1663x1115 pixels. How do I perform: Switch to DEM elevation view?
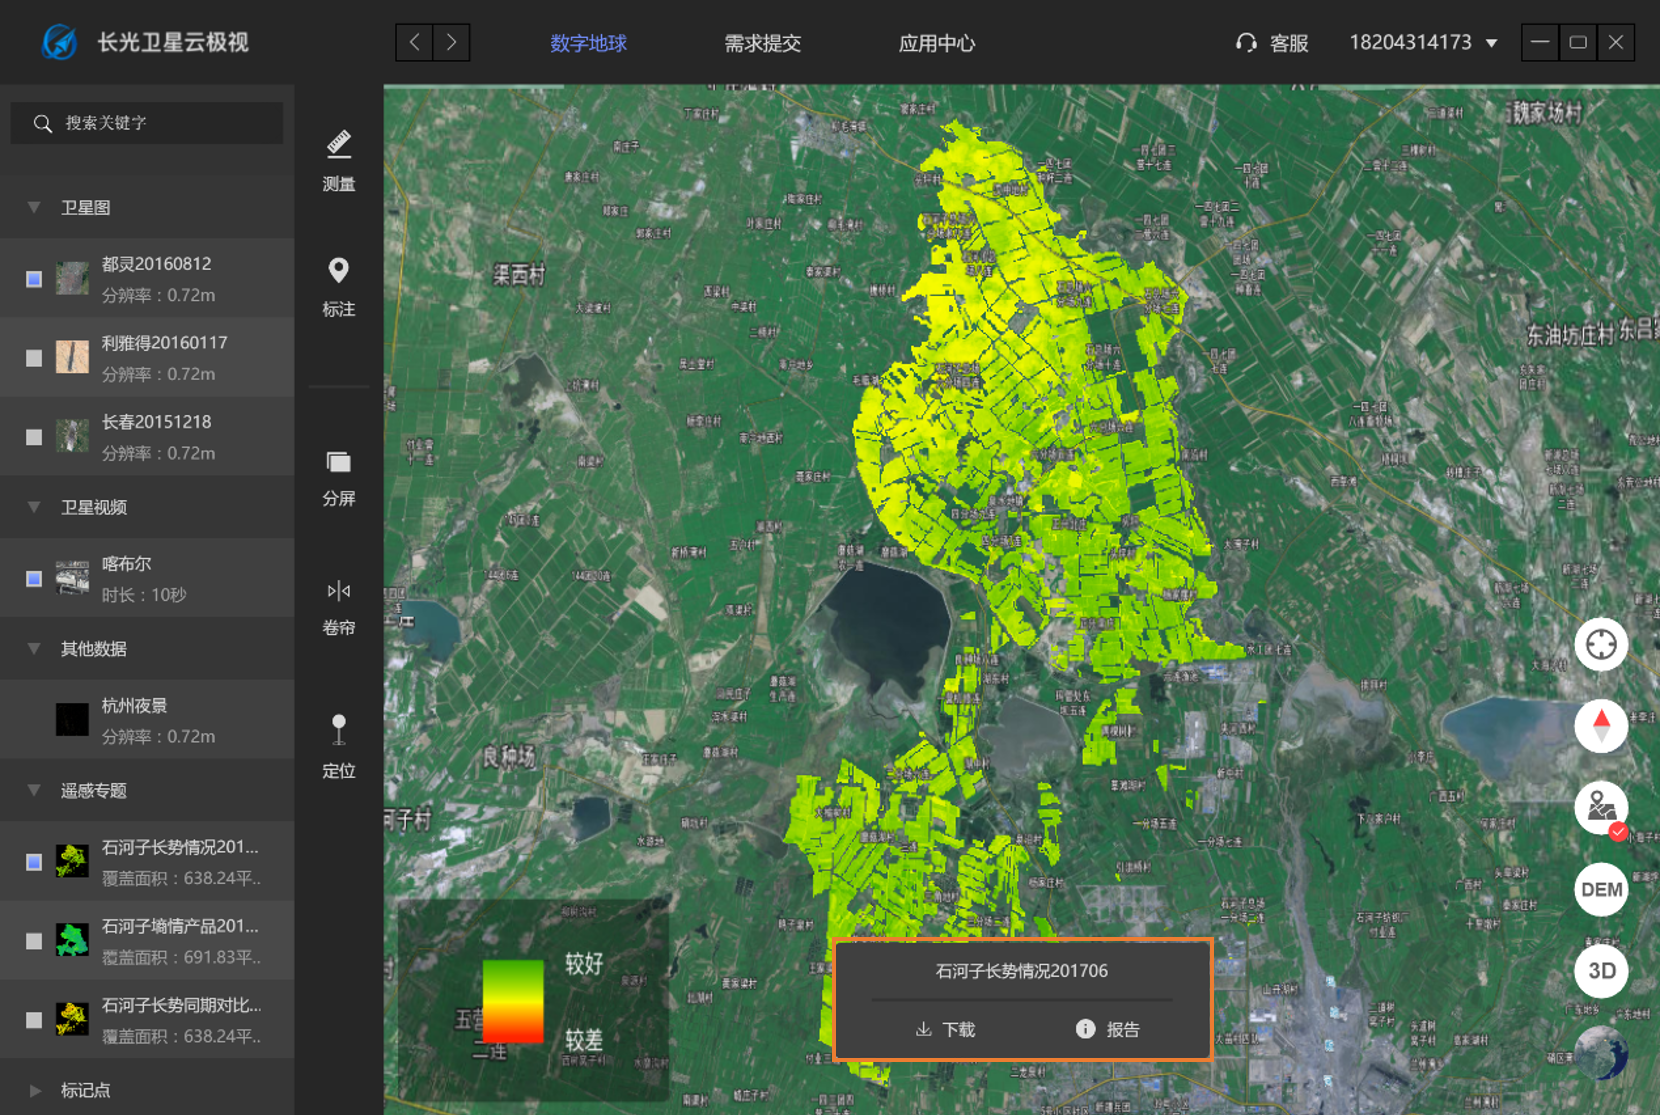coord(1600,889)
